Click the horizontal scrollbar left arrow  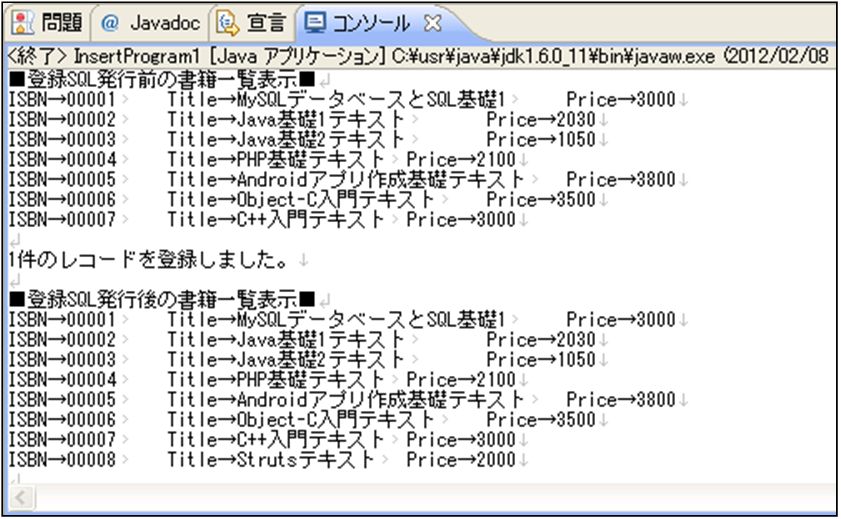(x=19, y=497)
